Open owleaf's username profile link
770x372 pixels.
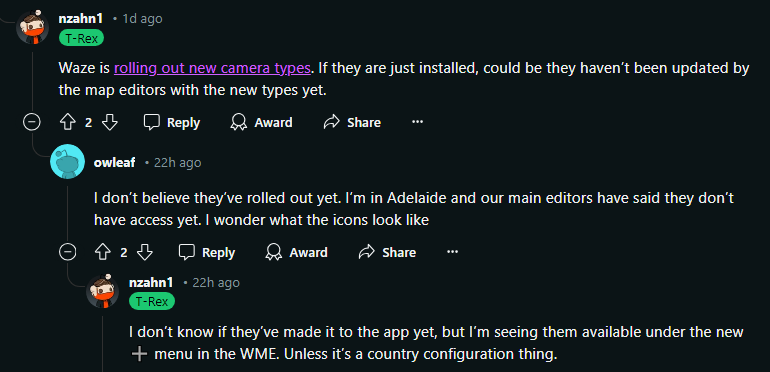coord(114,162)
